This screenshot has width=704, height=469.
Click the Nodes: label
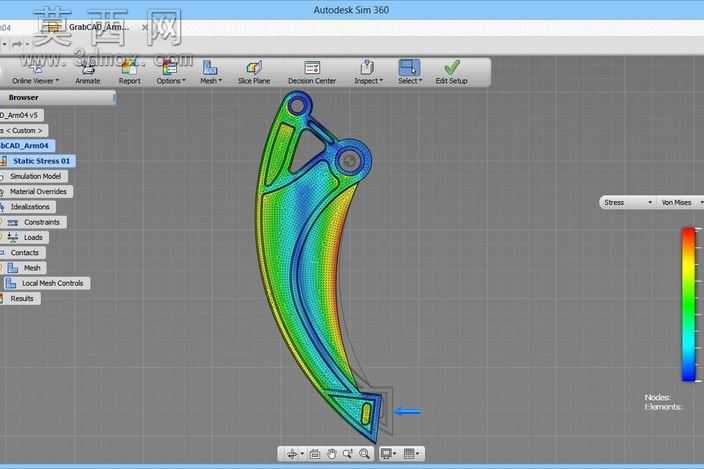tap(657, 397)
